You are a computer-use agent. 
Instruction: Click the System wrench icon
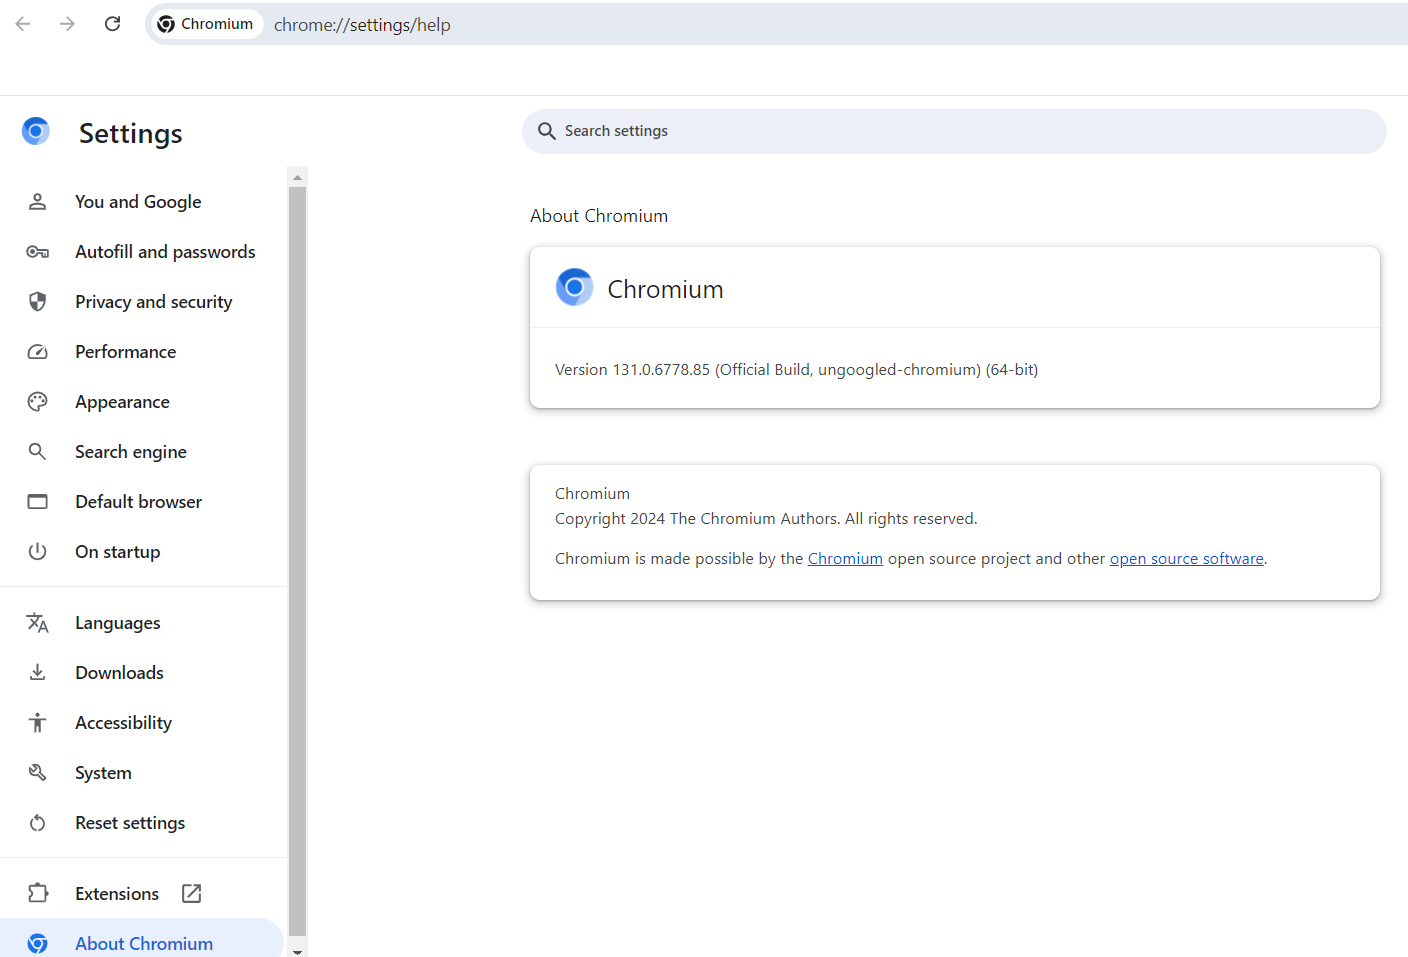click(x=37, y=773)
